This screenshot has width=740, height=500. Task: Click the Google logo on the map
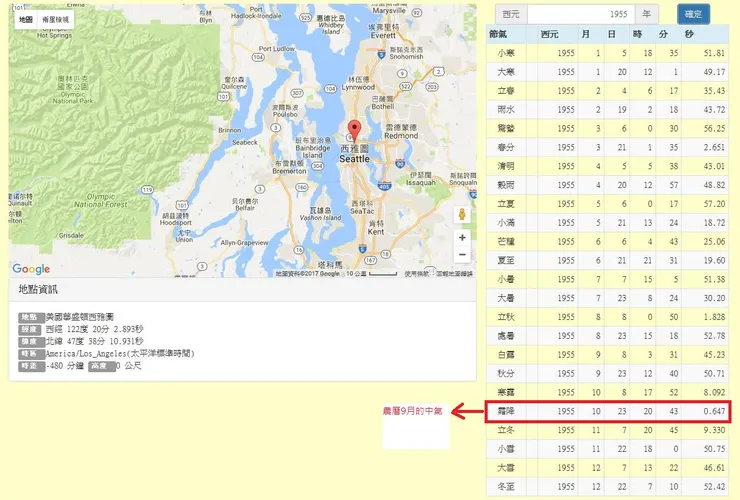pyautogui.click(x=31, y=269)
